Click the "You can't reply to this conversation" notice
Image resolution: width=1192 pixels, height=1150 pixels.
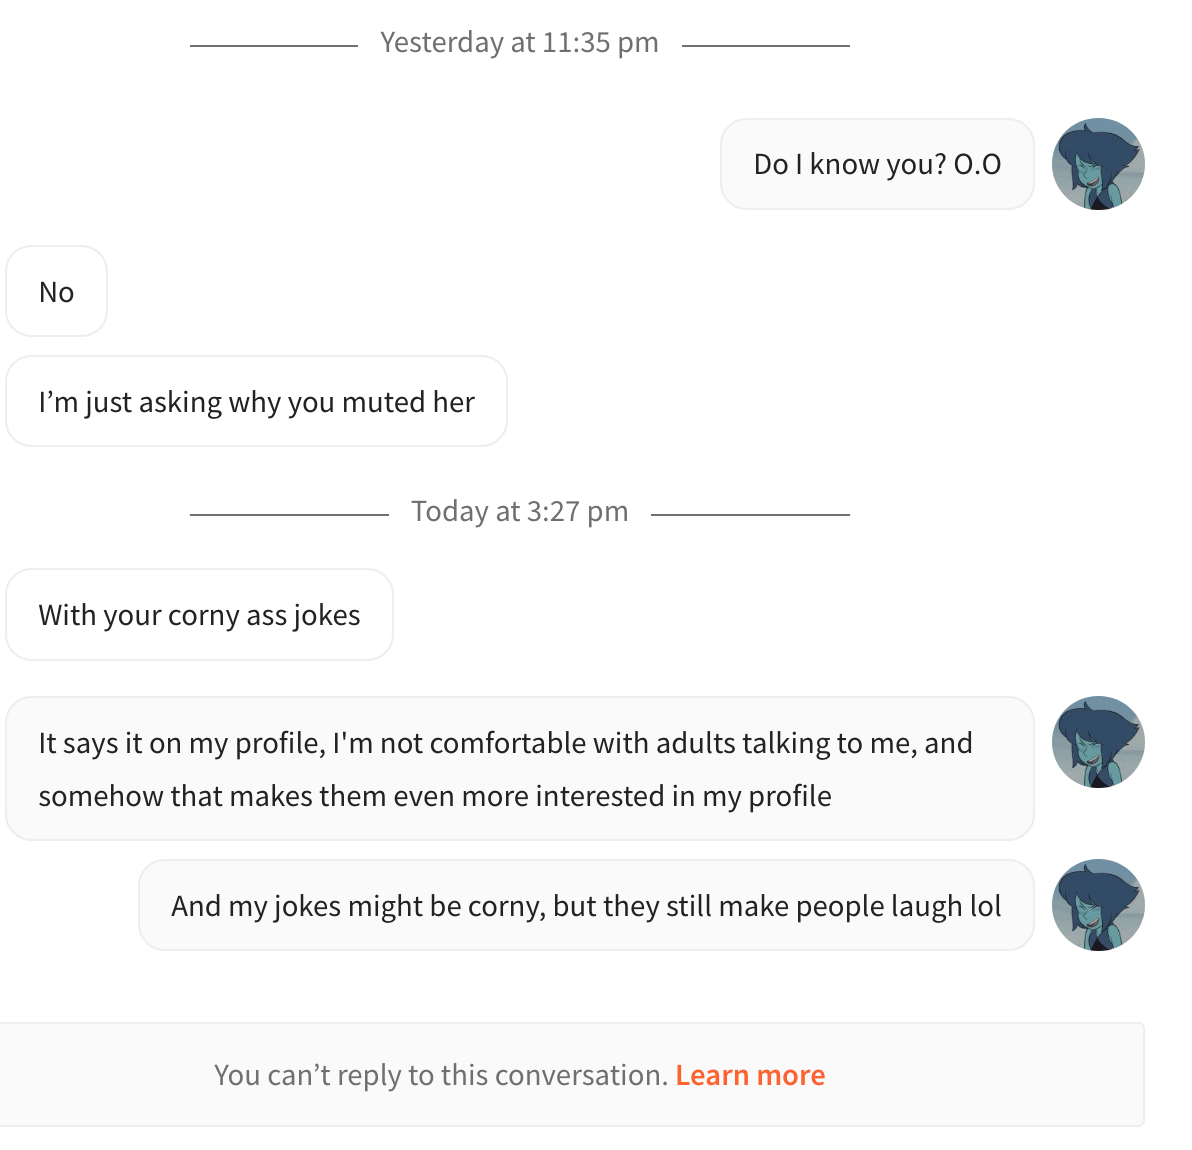coord(441,1075)
